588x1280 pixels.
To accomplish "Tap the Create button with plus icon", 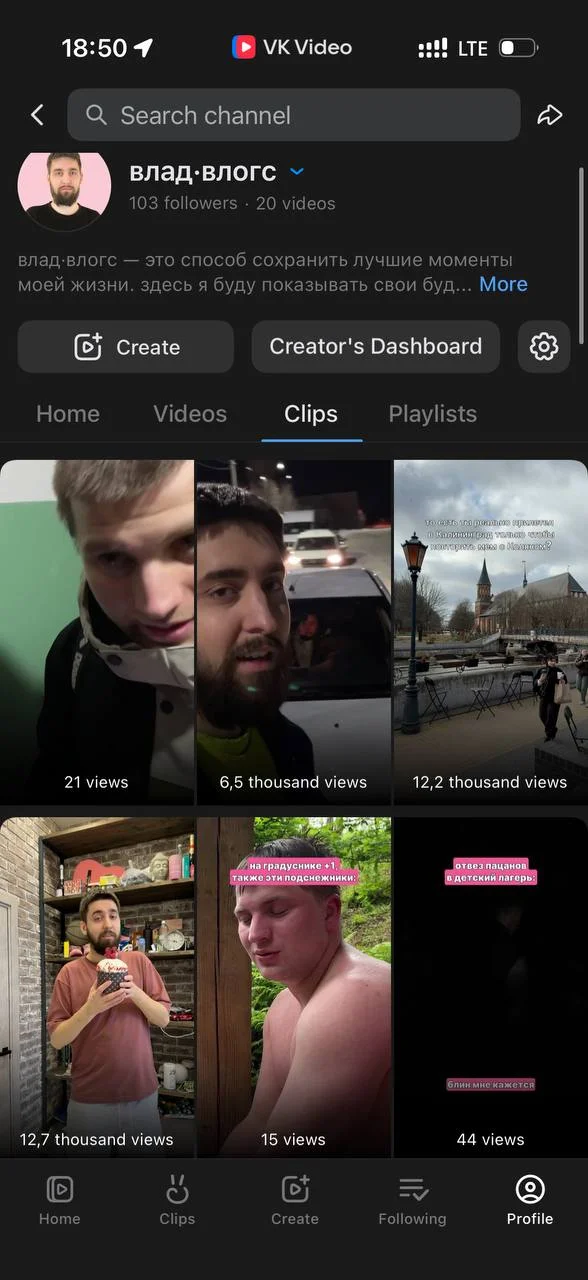I will (126, 347).
